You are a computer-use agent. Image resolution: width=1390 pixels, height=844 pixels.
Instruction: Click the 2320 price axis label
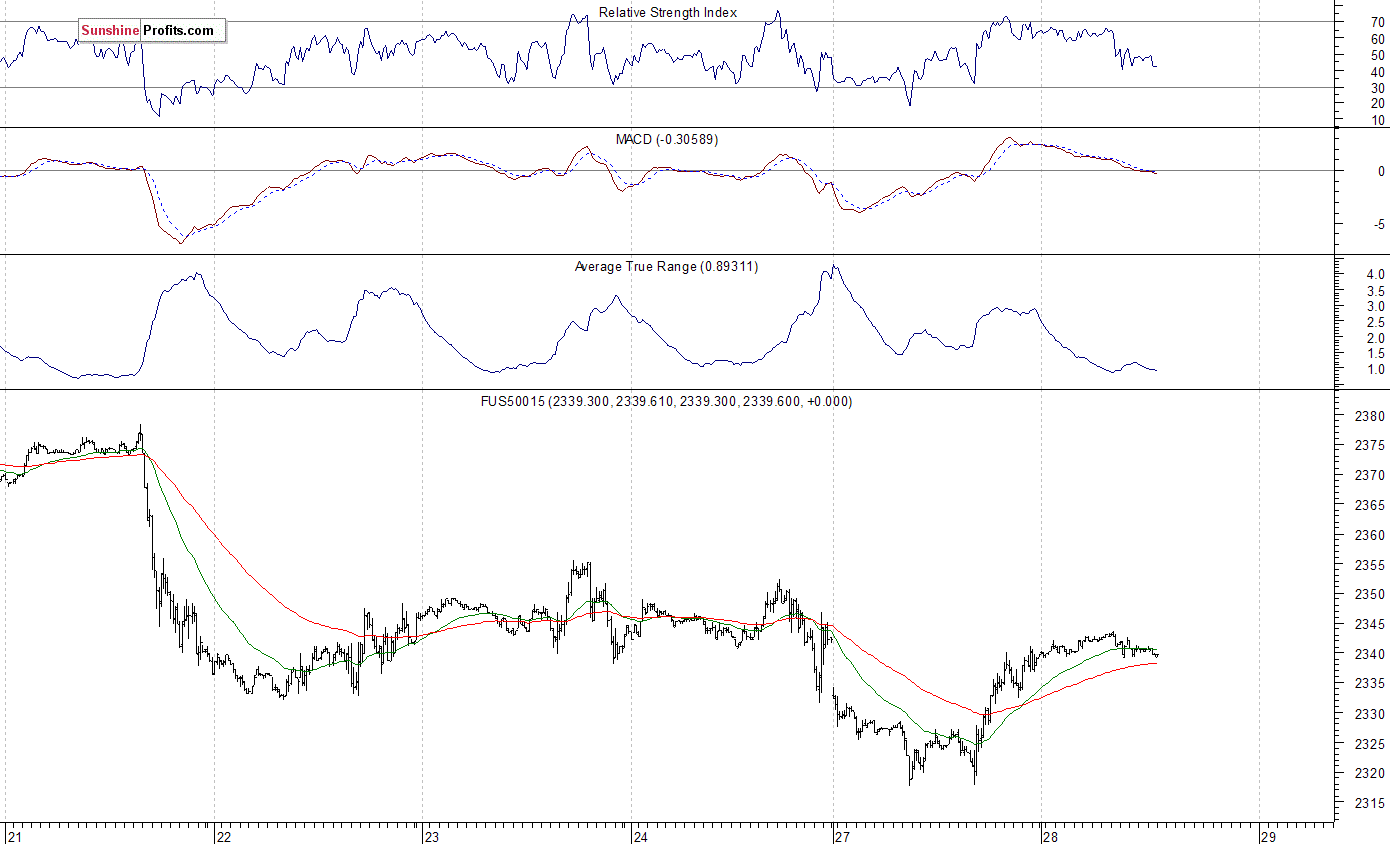[1369, 773]
